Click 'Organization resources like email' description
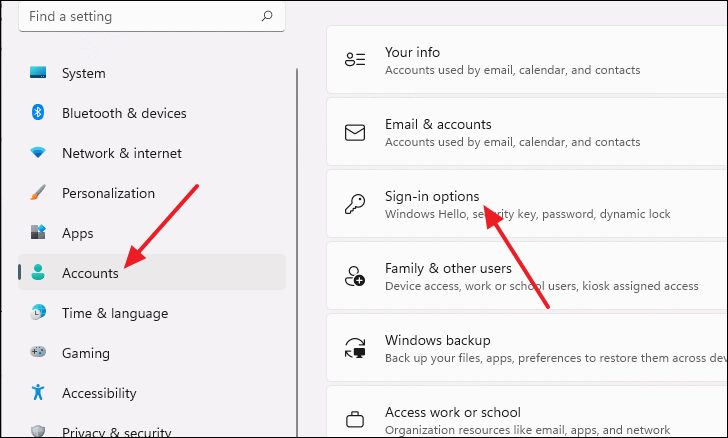The image size is (728, 438). coord(527,430)
